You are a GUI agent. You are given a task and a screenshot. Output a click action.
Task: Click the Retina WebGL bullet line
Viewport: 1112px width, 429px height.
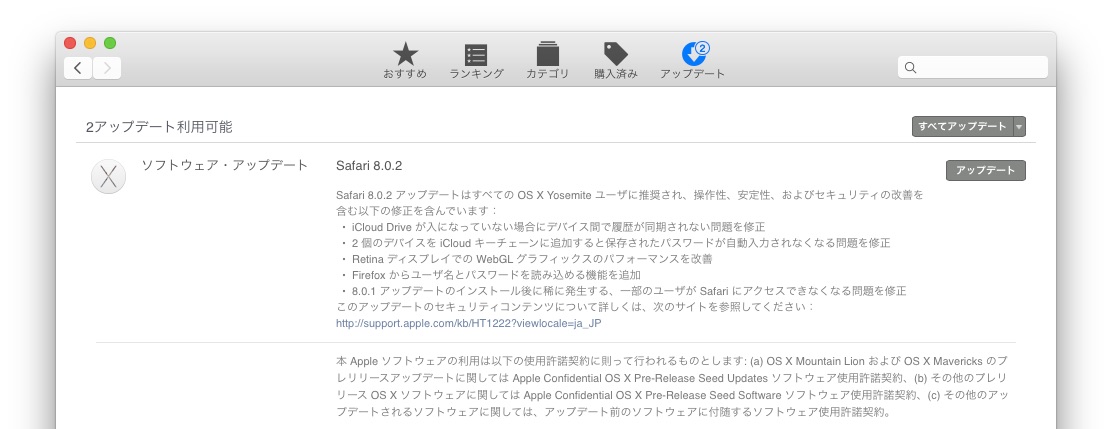(x=526, y=259)
